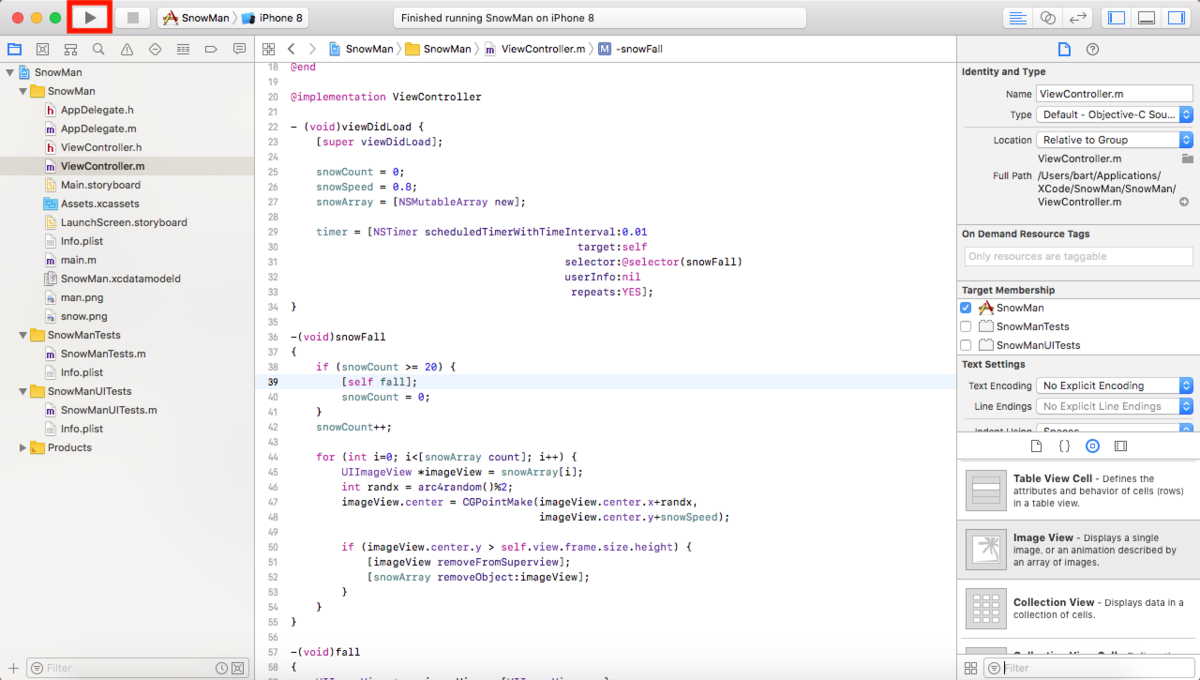Choose the iPhone 8 run destination
This screenshot has width=1200, height=680.
[x=272, y=18]
